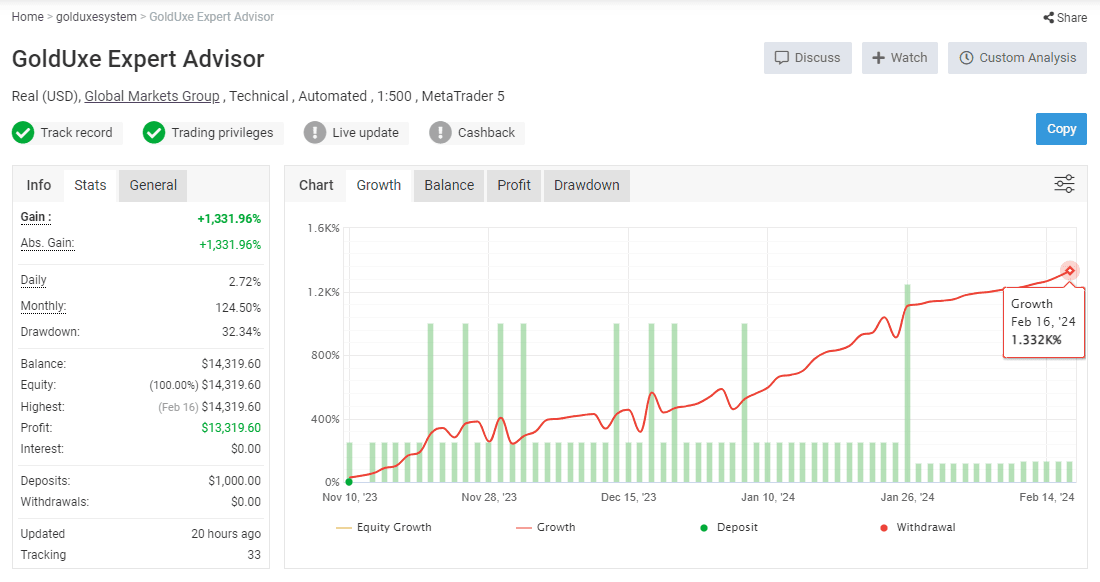Image resolution: width=1100 pixels, height=582 pixels.
Task: Click the Equity (100.00%) value
Action: coord(205,385)
